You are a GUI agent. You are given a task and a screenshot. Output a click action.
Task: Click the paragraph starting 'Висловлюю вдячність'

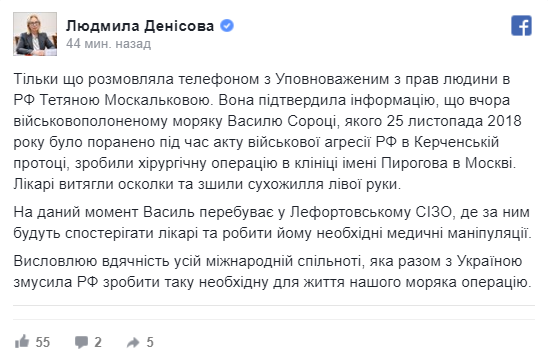(273, 272)
